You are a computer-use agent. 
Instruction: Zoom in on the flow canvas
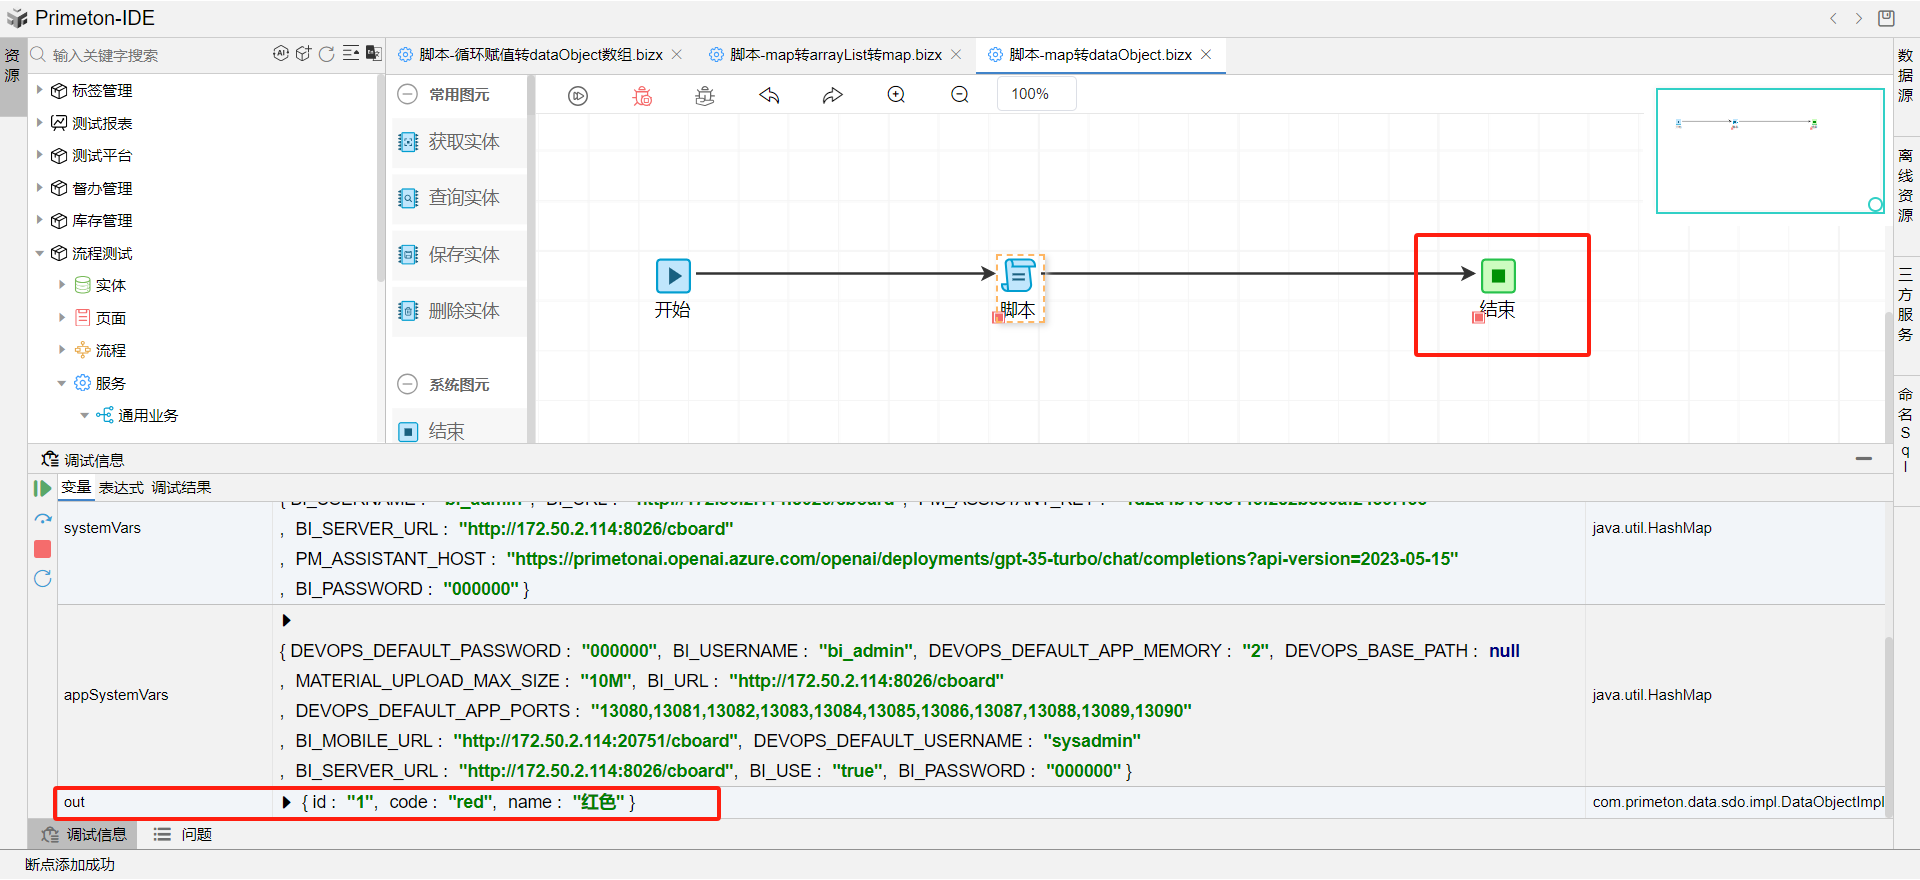click(896, 95)
